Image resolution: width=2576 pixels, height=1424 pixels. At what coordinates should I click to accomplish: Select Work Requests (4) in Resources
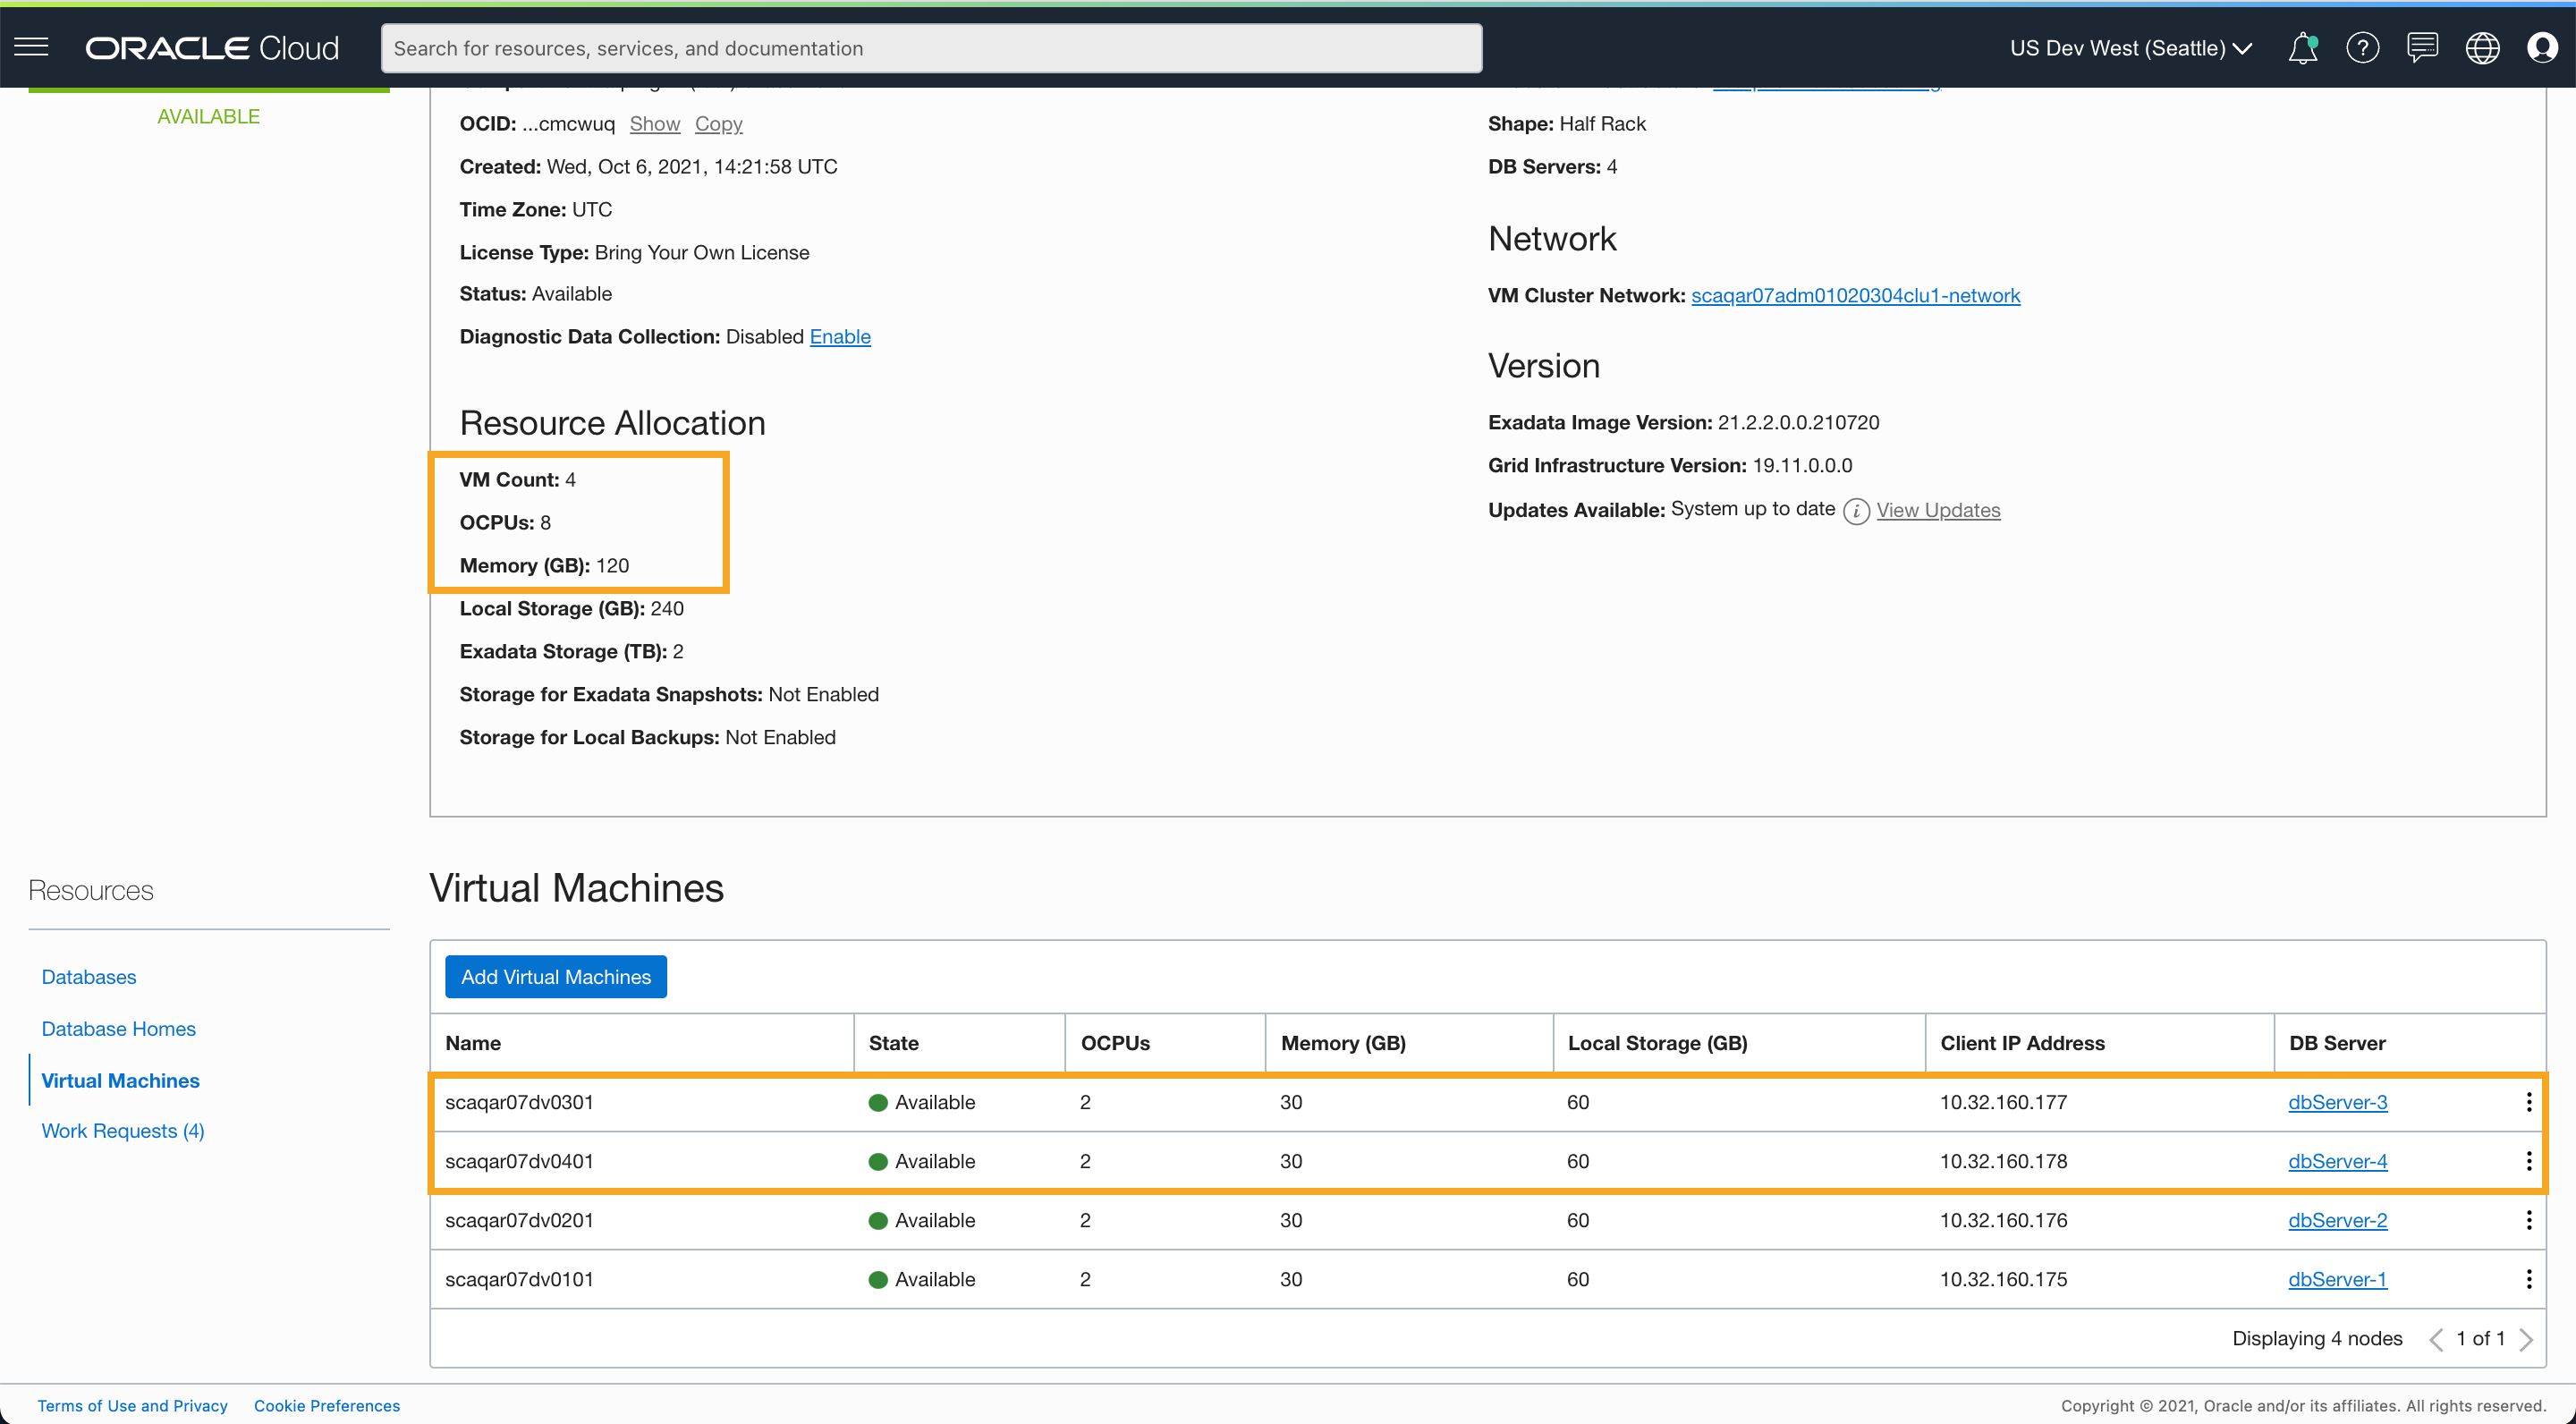point(123,1131)
